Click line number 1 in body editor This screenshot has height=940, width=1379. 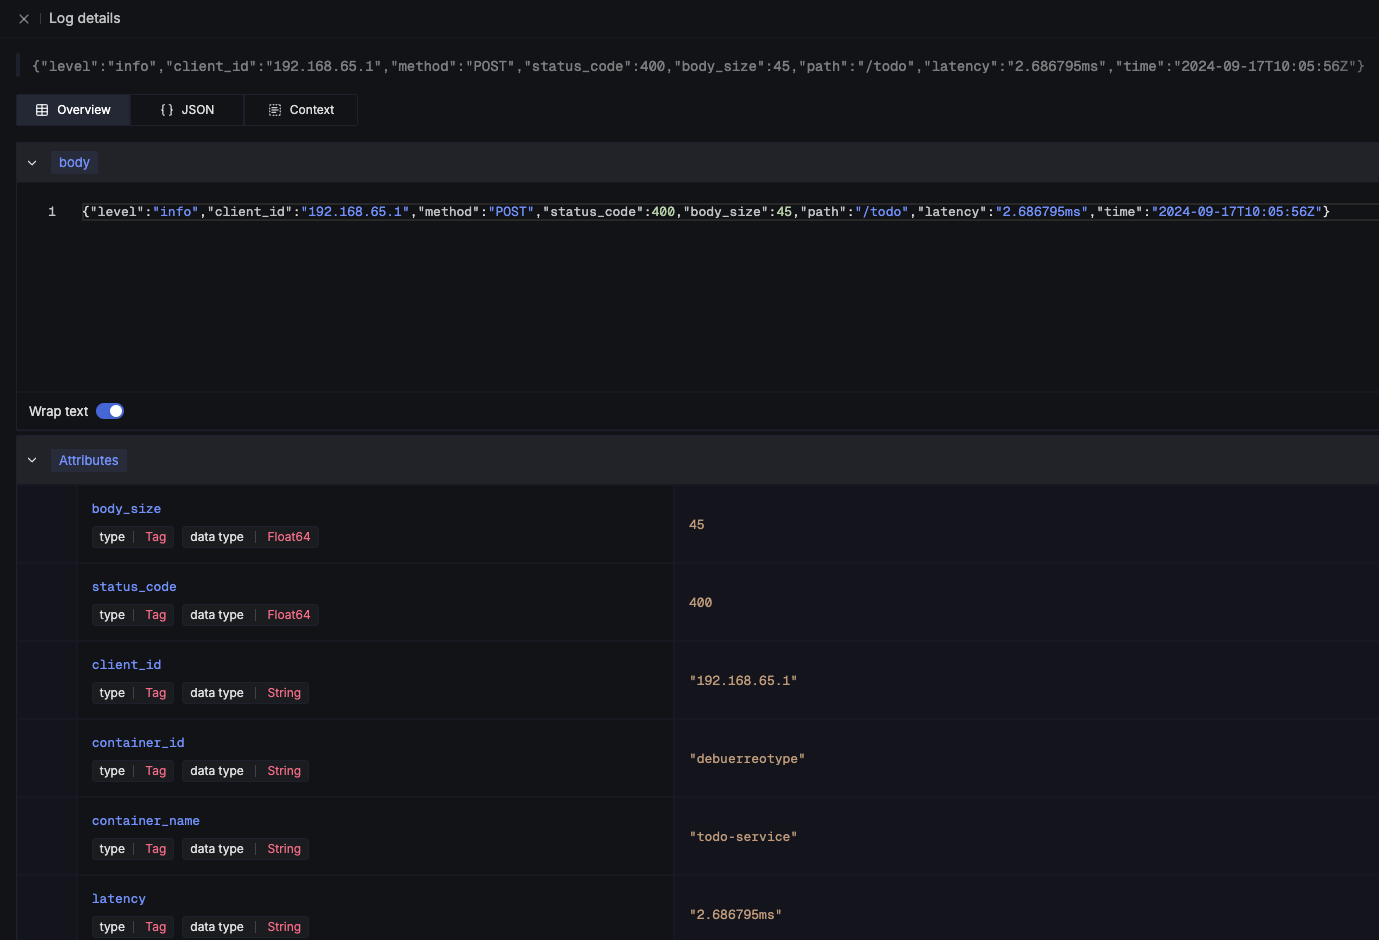click(x=52, y=212)
